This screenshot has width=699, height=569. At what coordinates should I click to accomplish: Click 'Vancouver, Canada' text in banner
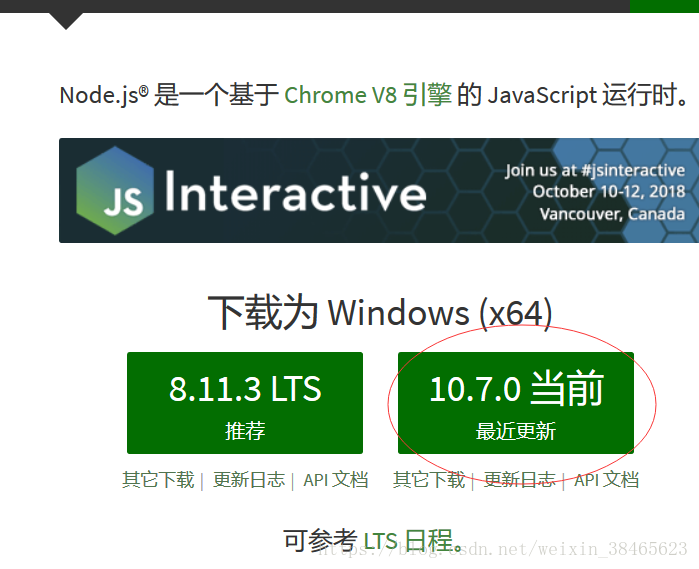pos(613,214)
